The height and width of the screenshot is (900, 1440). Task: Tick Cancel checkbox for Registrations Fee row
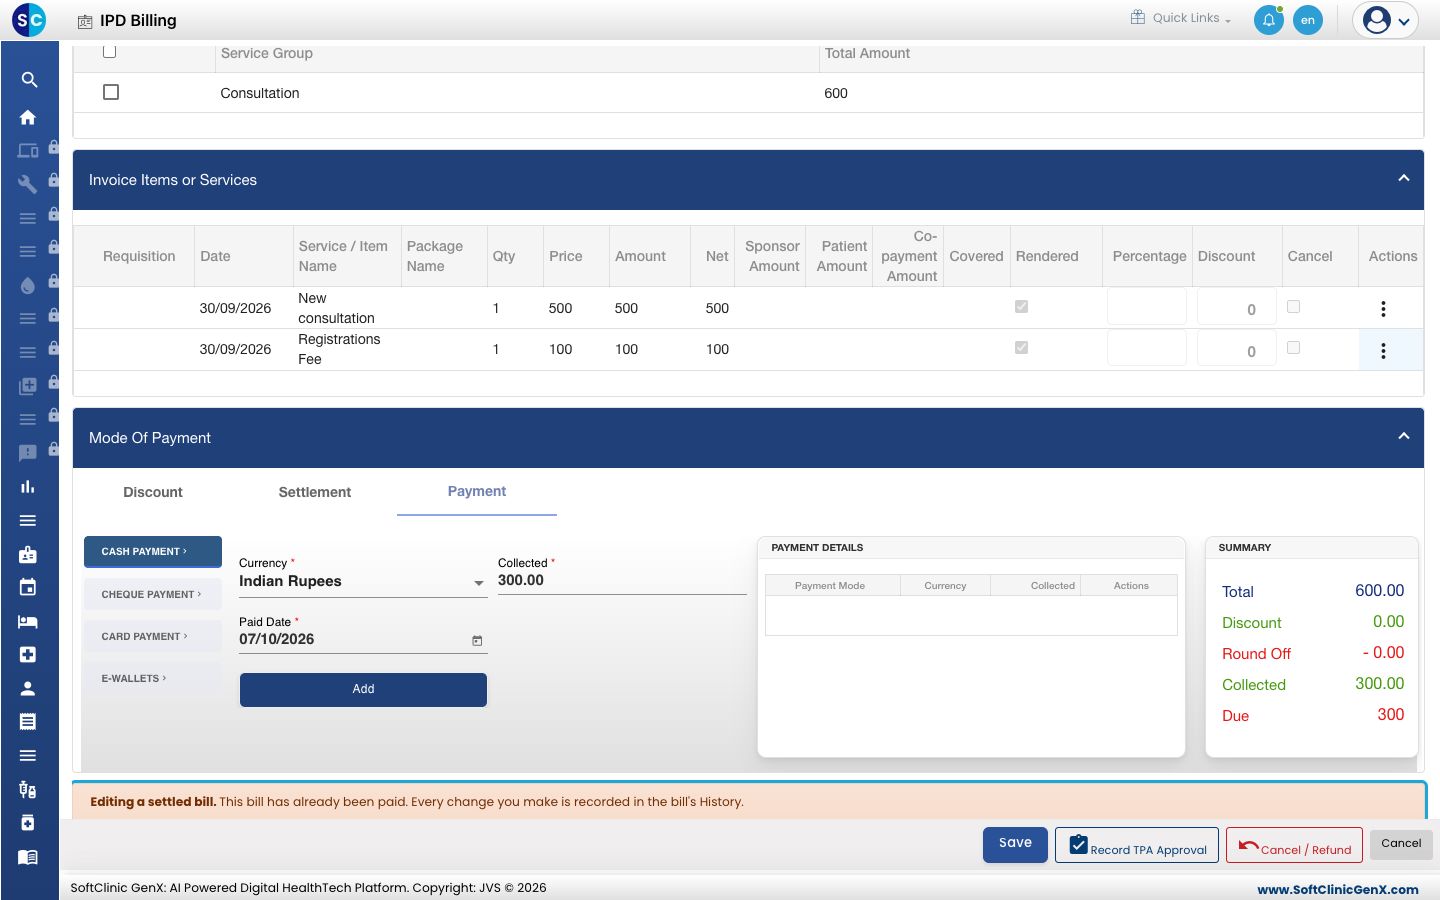point(1293,348)
